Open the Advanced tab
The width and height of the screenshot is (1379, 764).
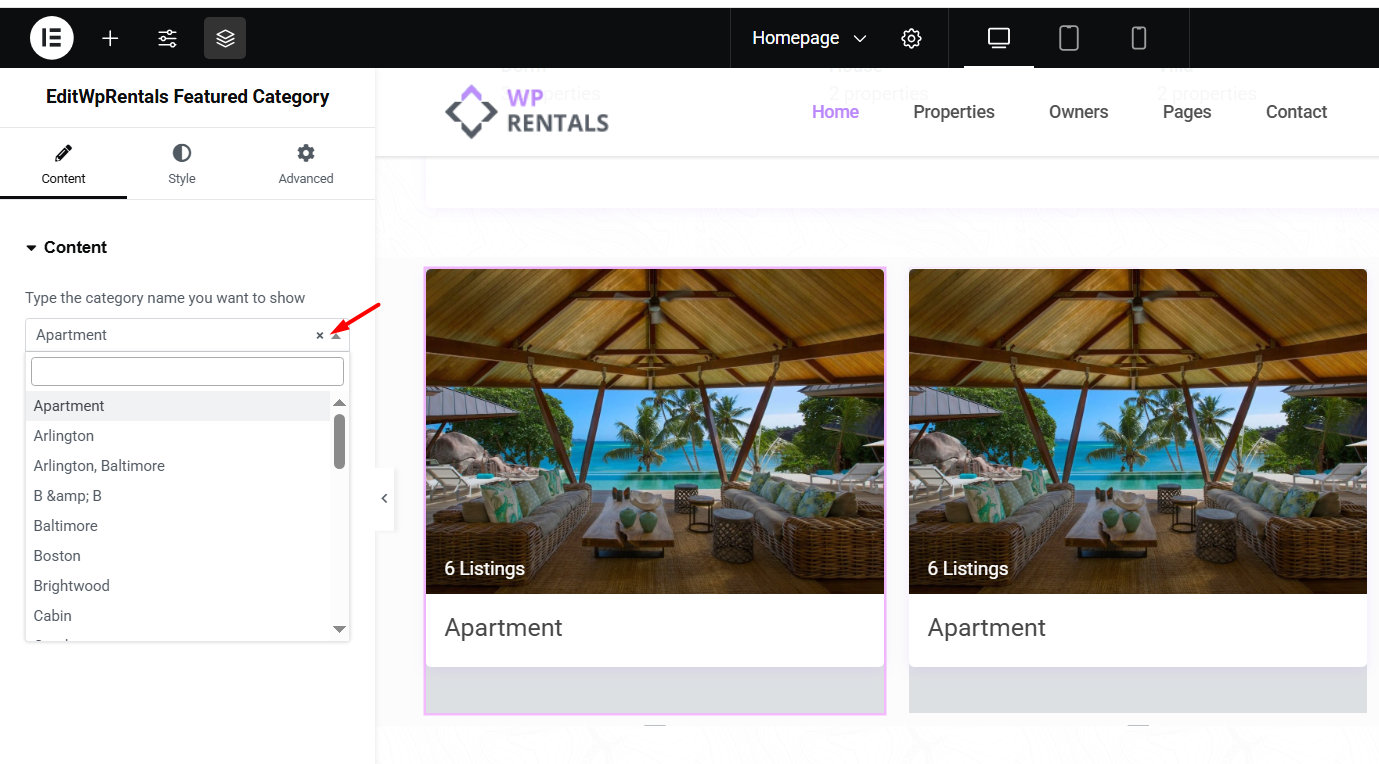click(305, 164)
